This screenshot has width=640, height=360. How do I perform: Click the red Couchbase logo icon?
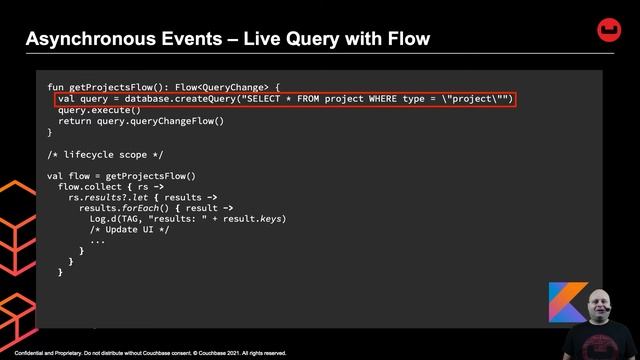coord(609,30)
